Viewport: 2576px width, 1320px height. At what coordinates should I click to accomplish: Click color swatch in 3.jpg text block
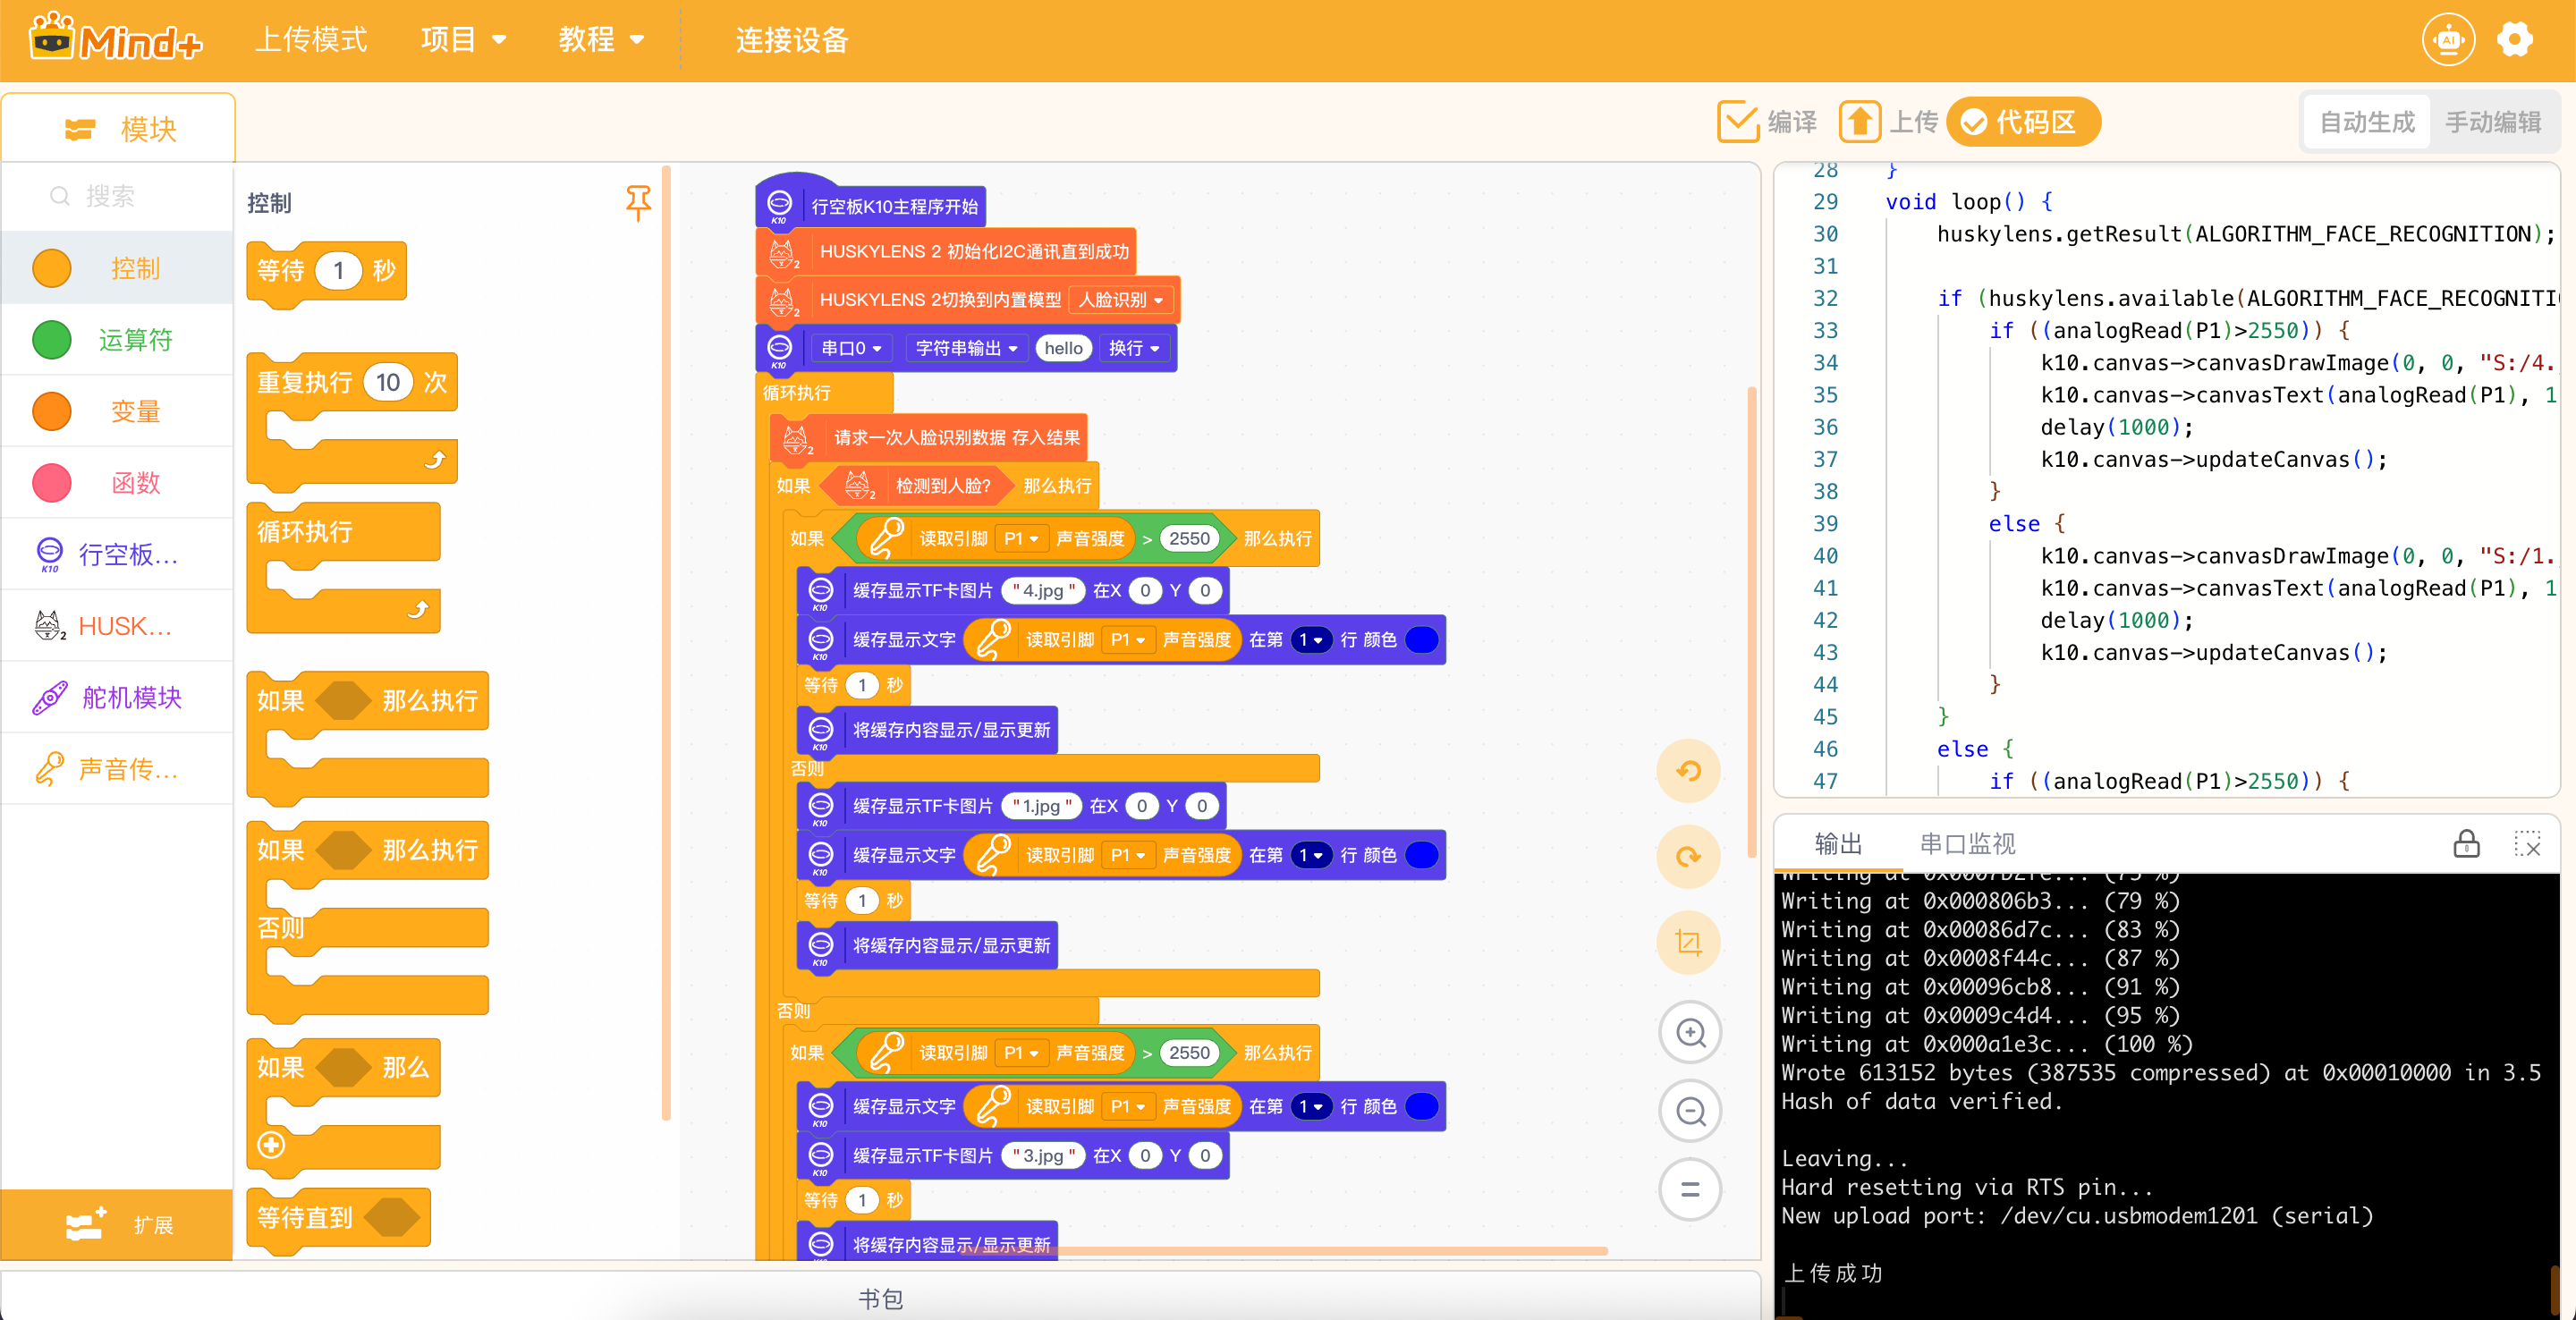pyautogui.click(x=1421, y=1106)
